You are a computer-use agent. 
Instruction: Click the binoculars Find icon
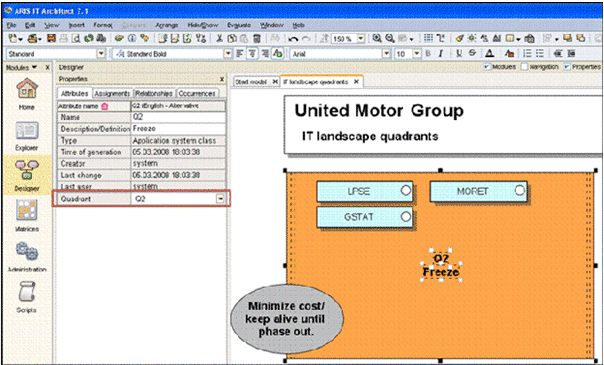tap(101, 39)
